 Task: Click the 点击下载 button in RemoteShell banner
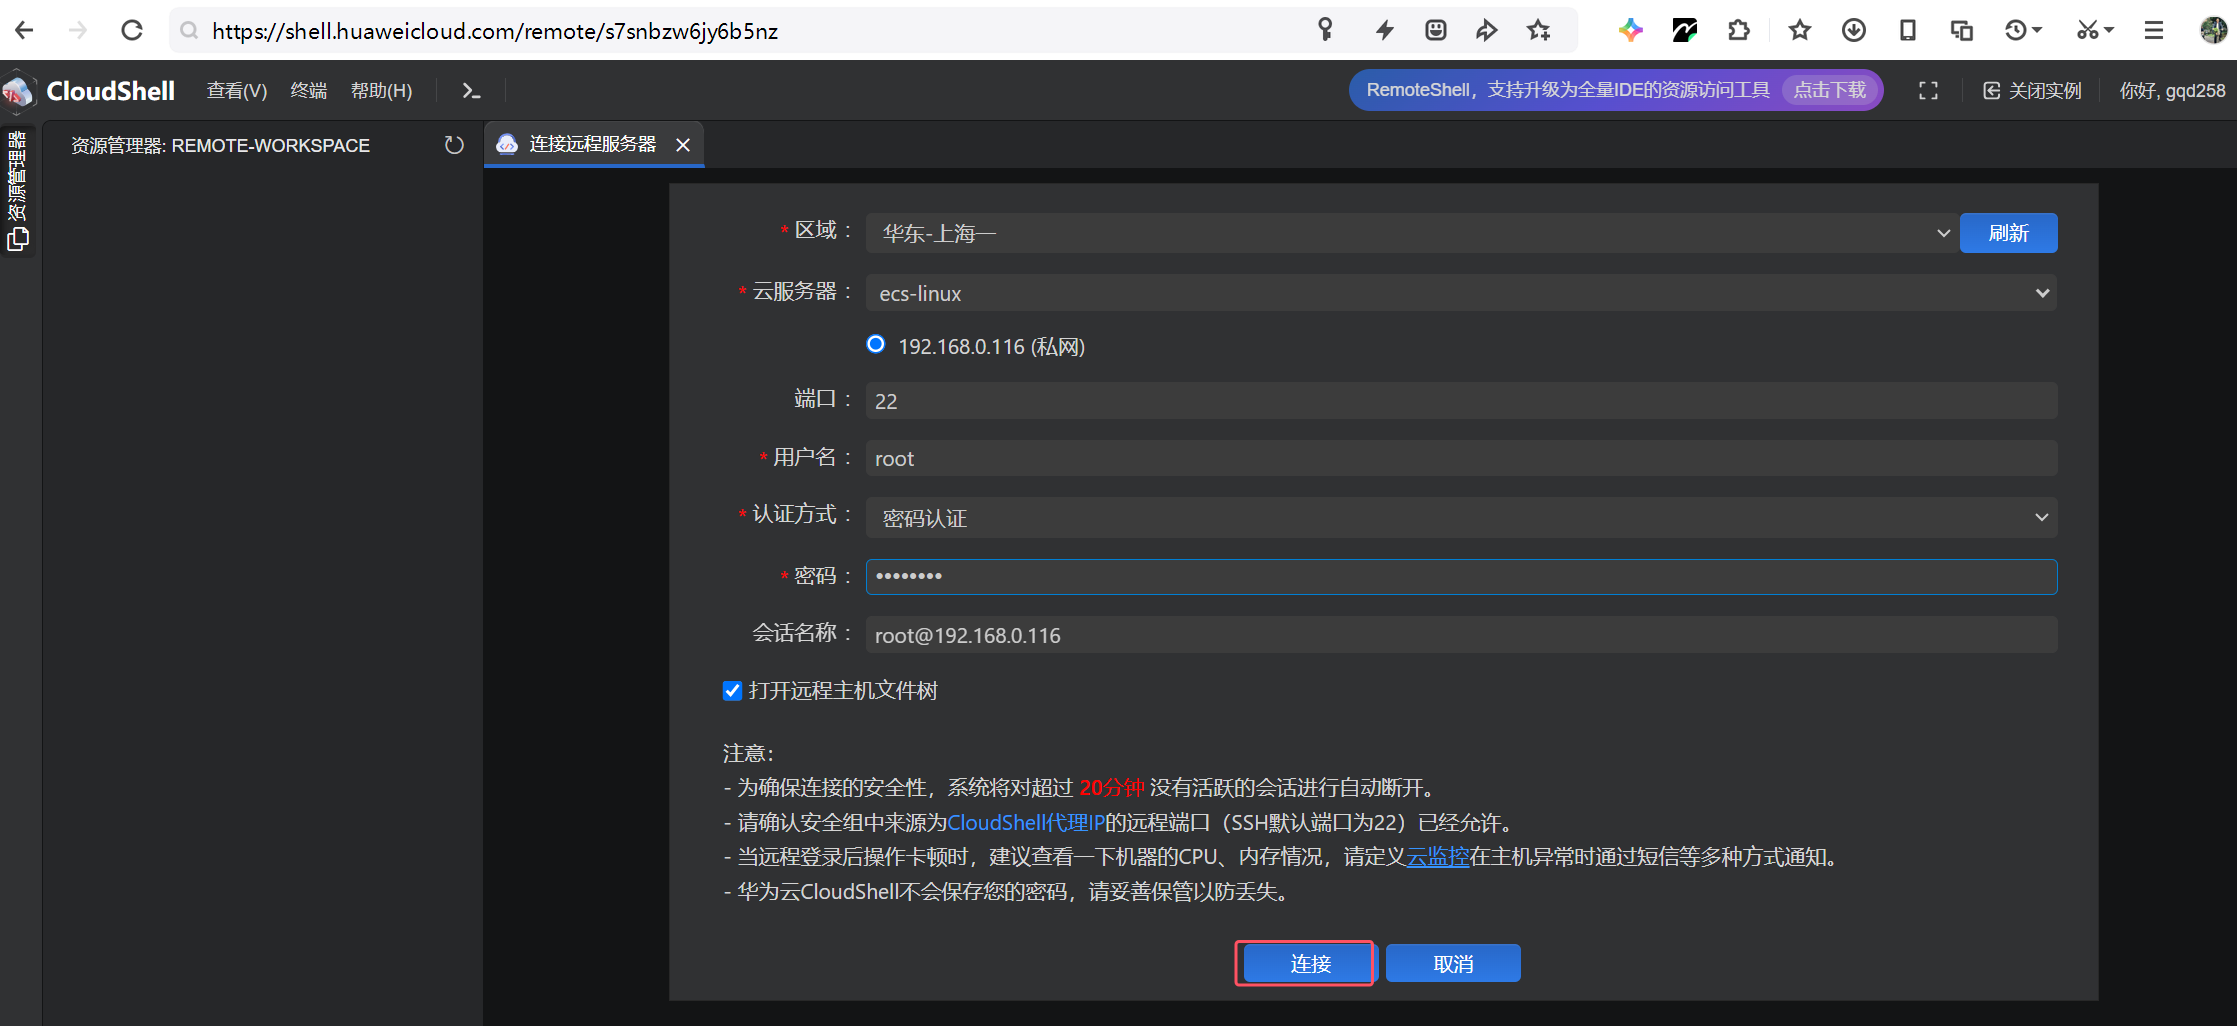(x=1830, y=90)
